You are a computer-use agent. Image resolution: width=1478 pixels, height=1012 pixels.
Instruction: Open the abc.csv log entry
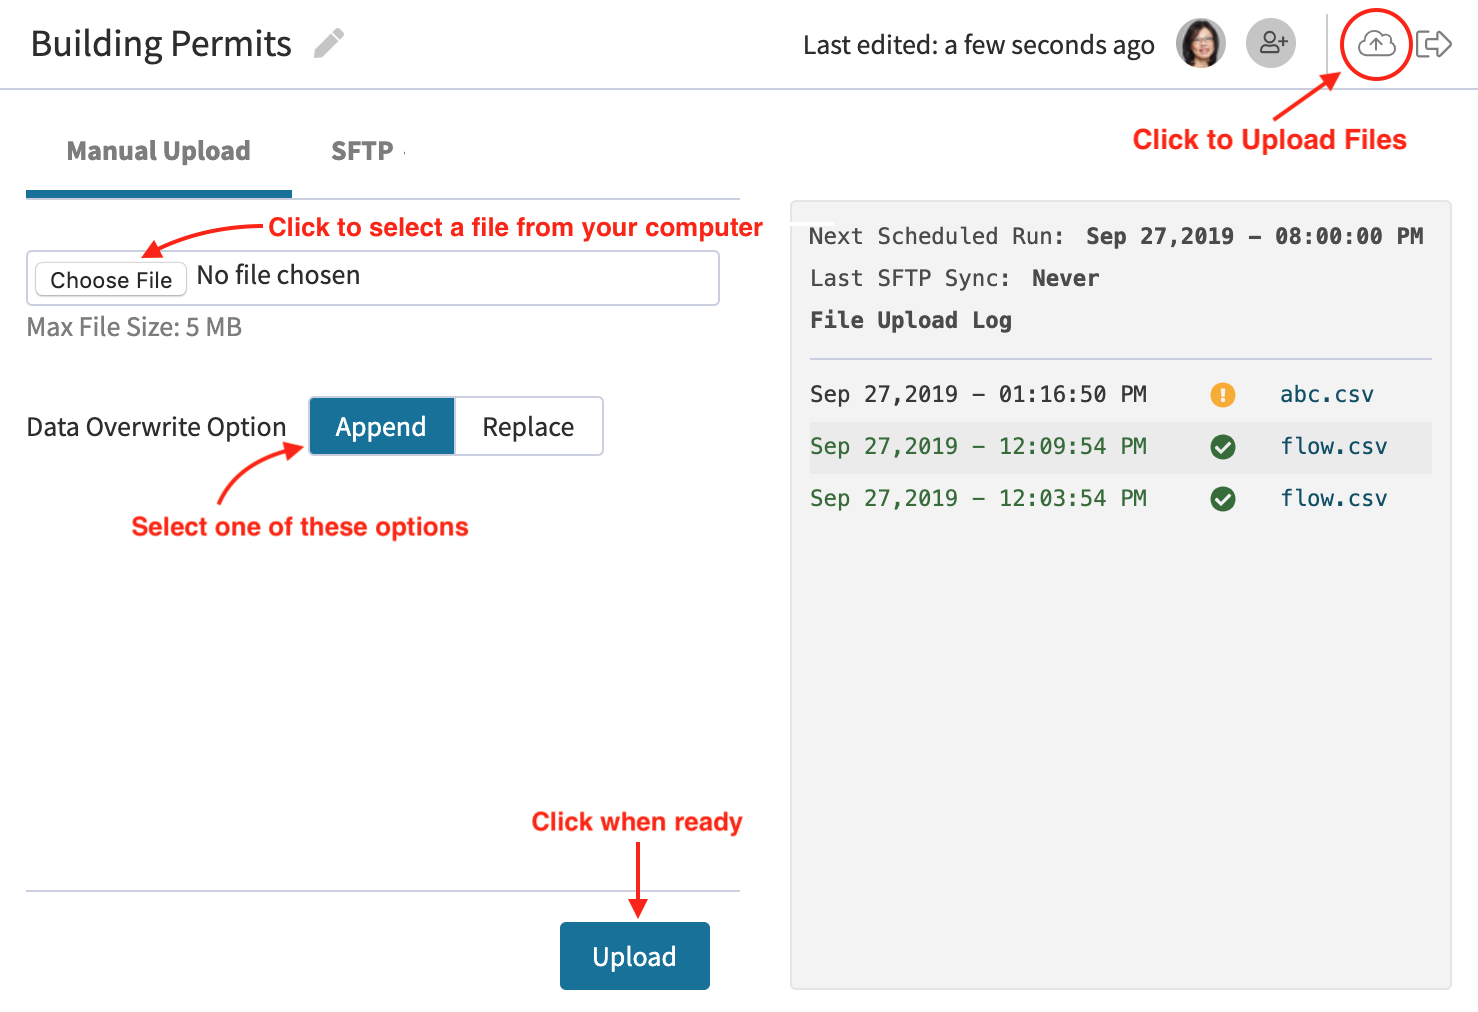tap(1326, 395)
